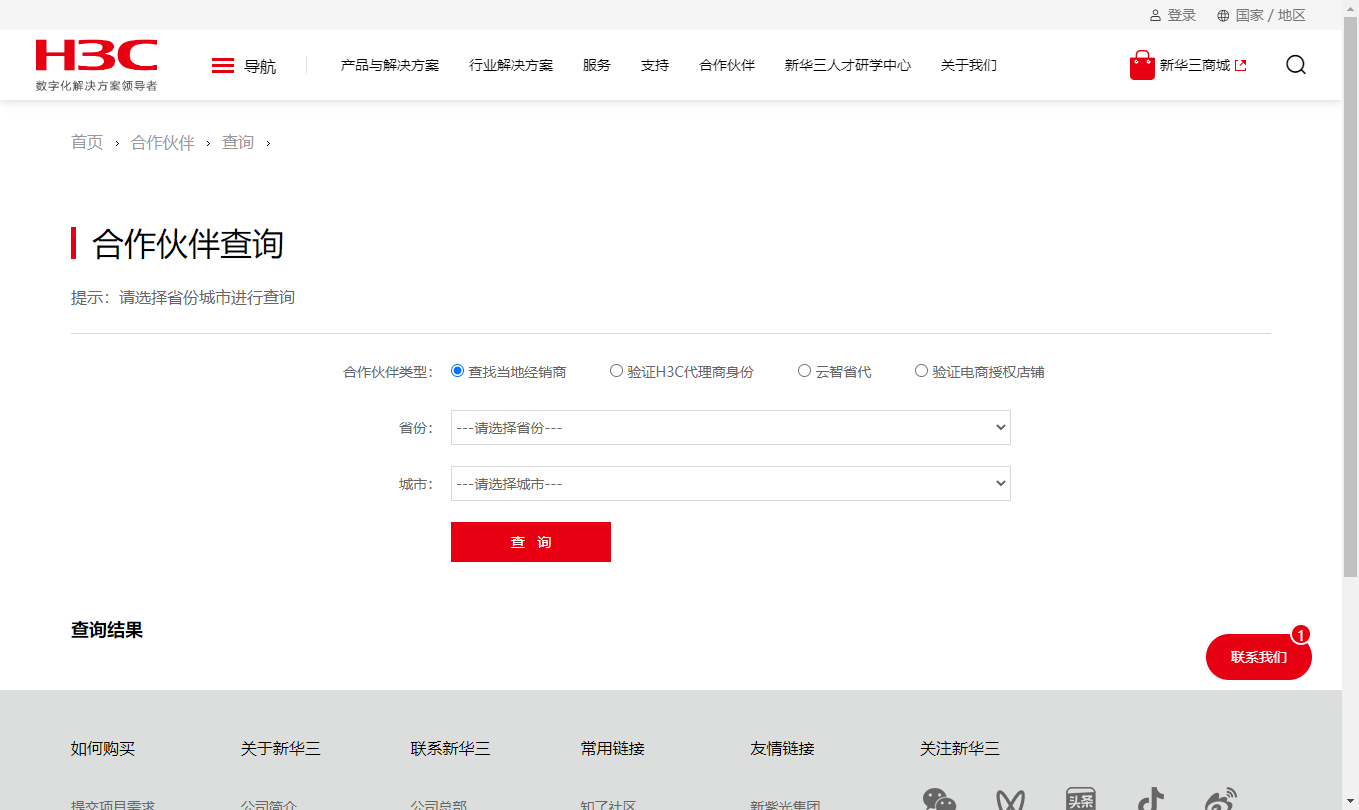Click the 合作伙伴查询 page heading
Viewport: 1359px width, 810px height.
pos(188,244)
